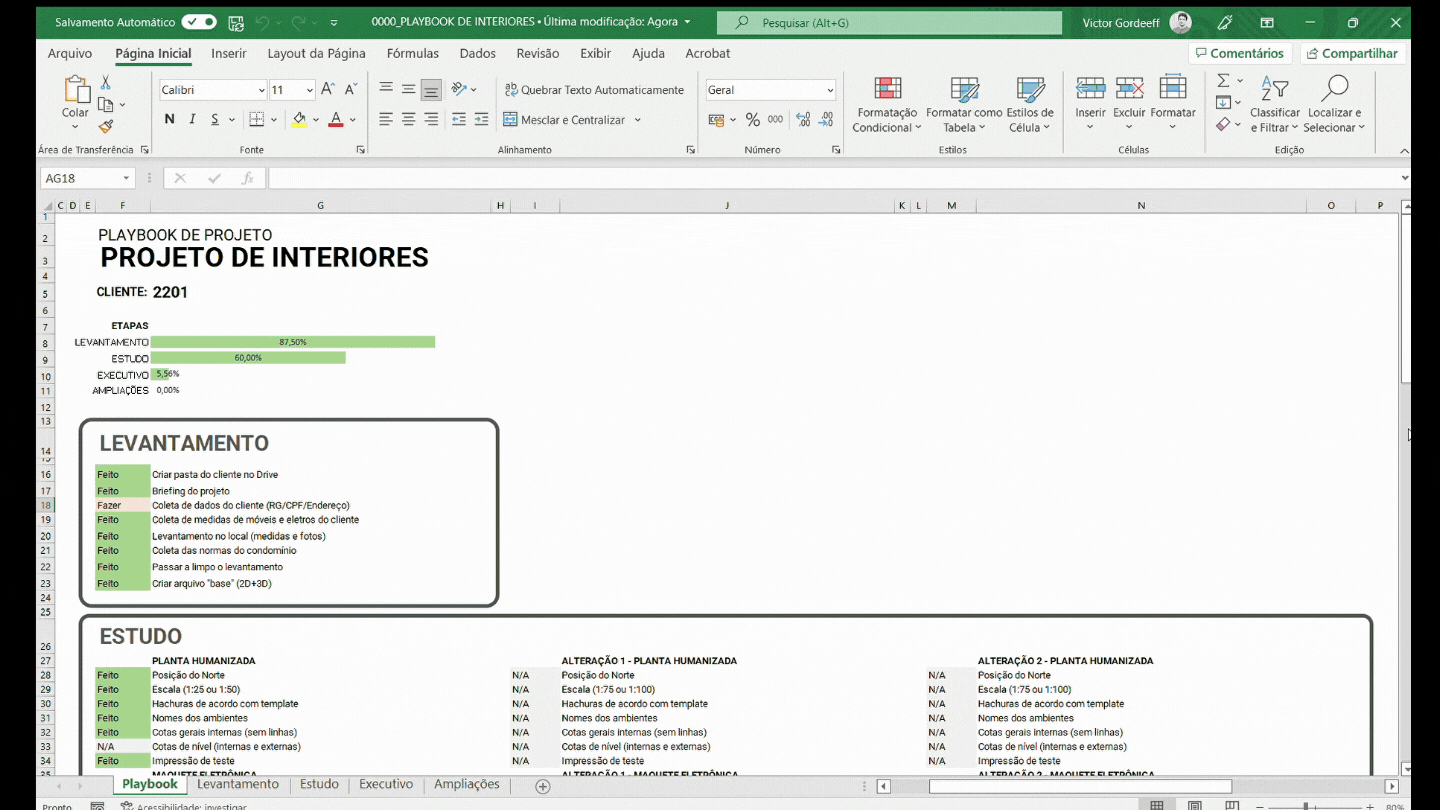Increase decimal places icon
Screen dimensions: 1440x810
pyautogui.click(x=803, y=120)
